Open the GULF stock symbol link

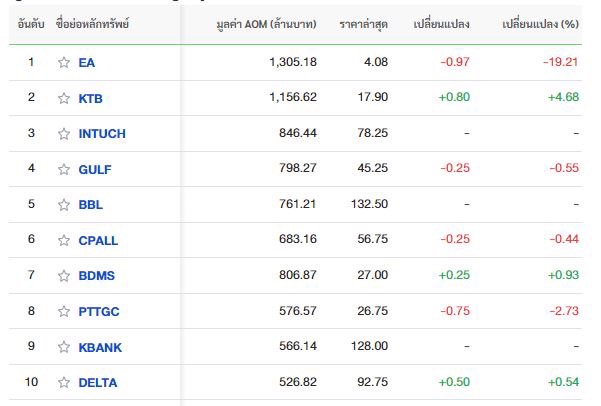[x=95, y=169]
